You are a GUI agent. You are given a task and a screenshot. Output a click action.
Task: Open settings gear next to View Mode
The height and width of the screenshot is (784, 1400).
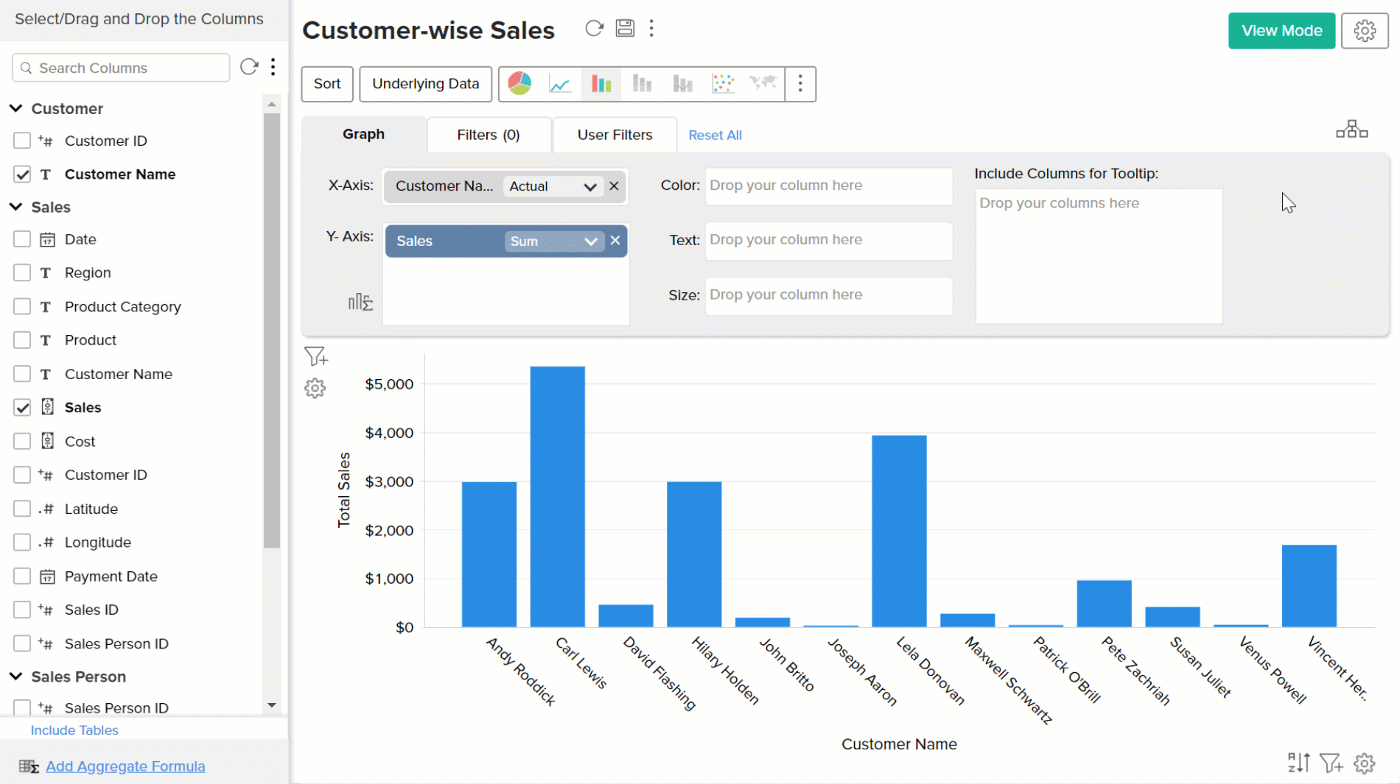(1364, 31)
